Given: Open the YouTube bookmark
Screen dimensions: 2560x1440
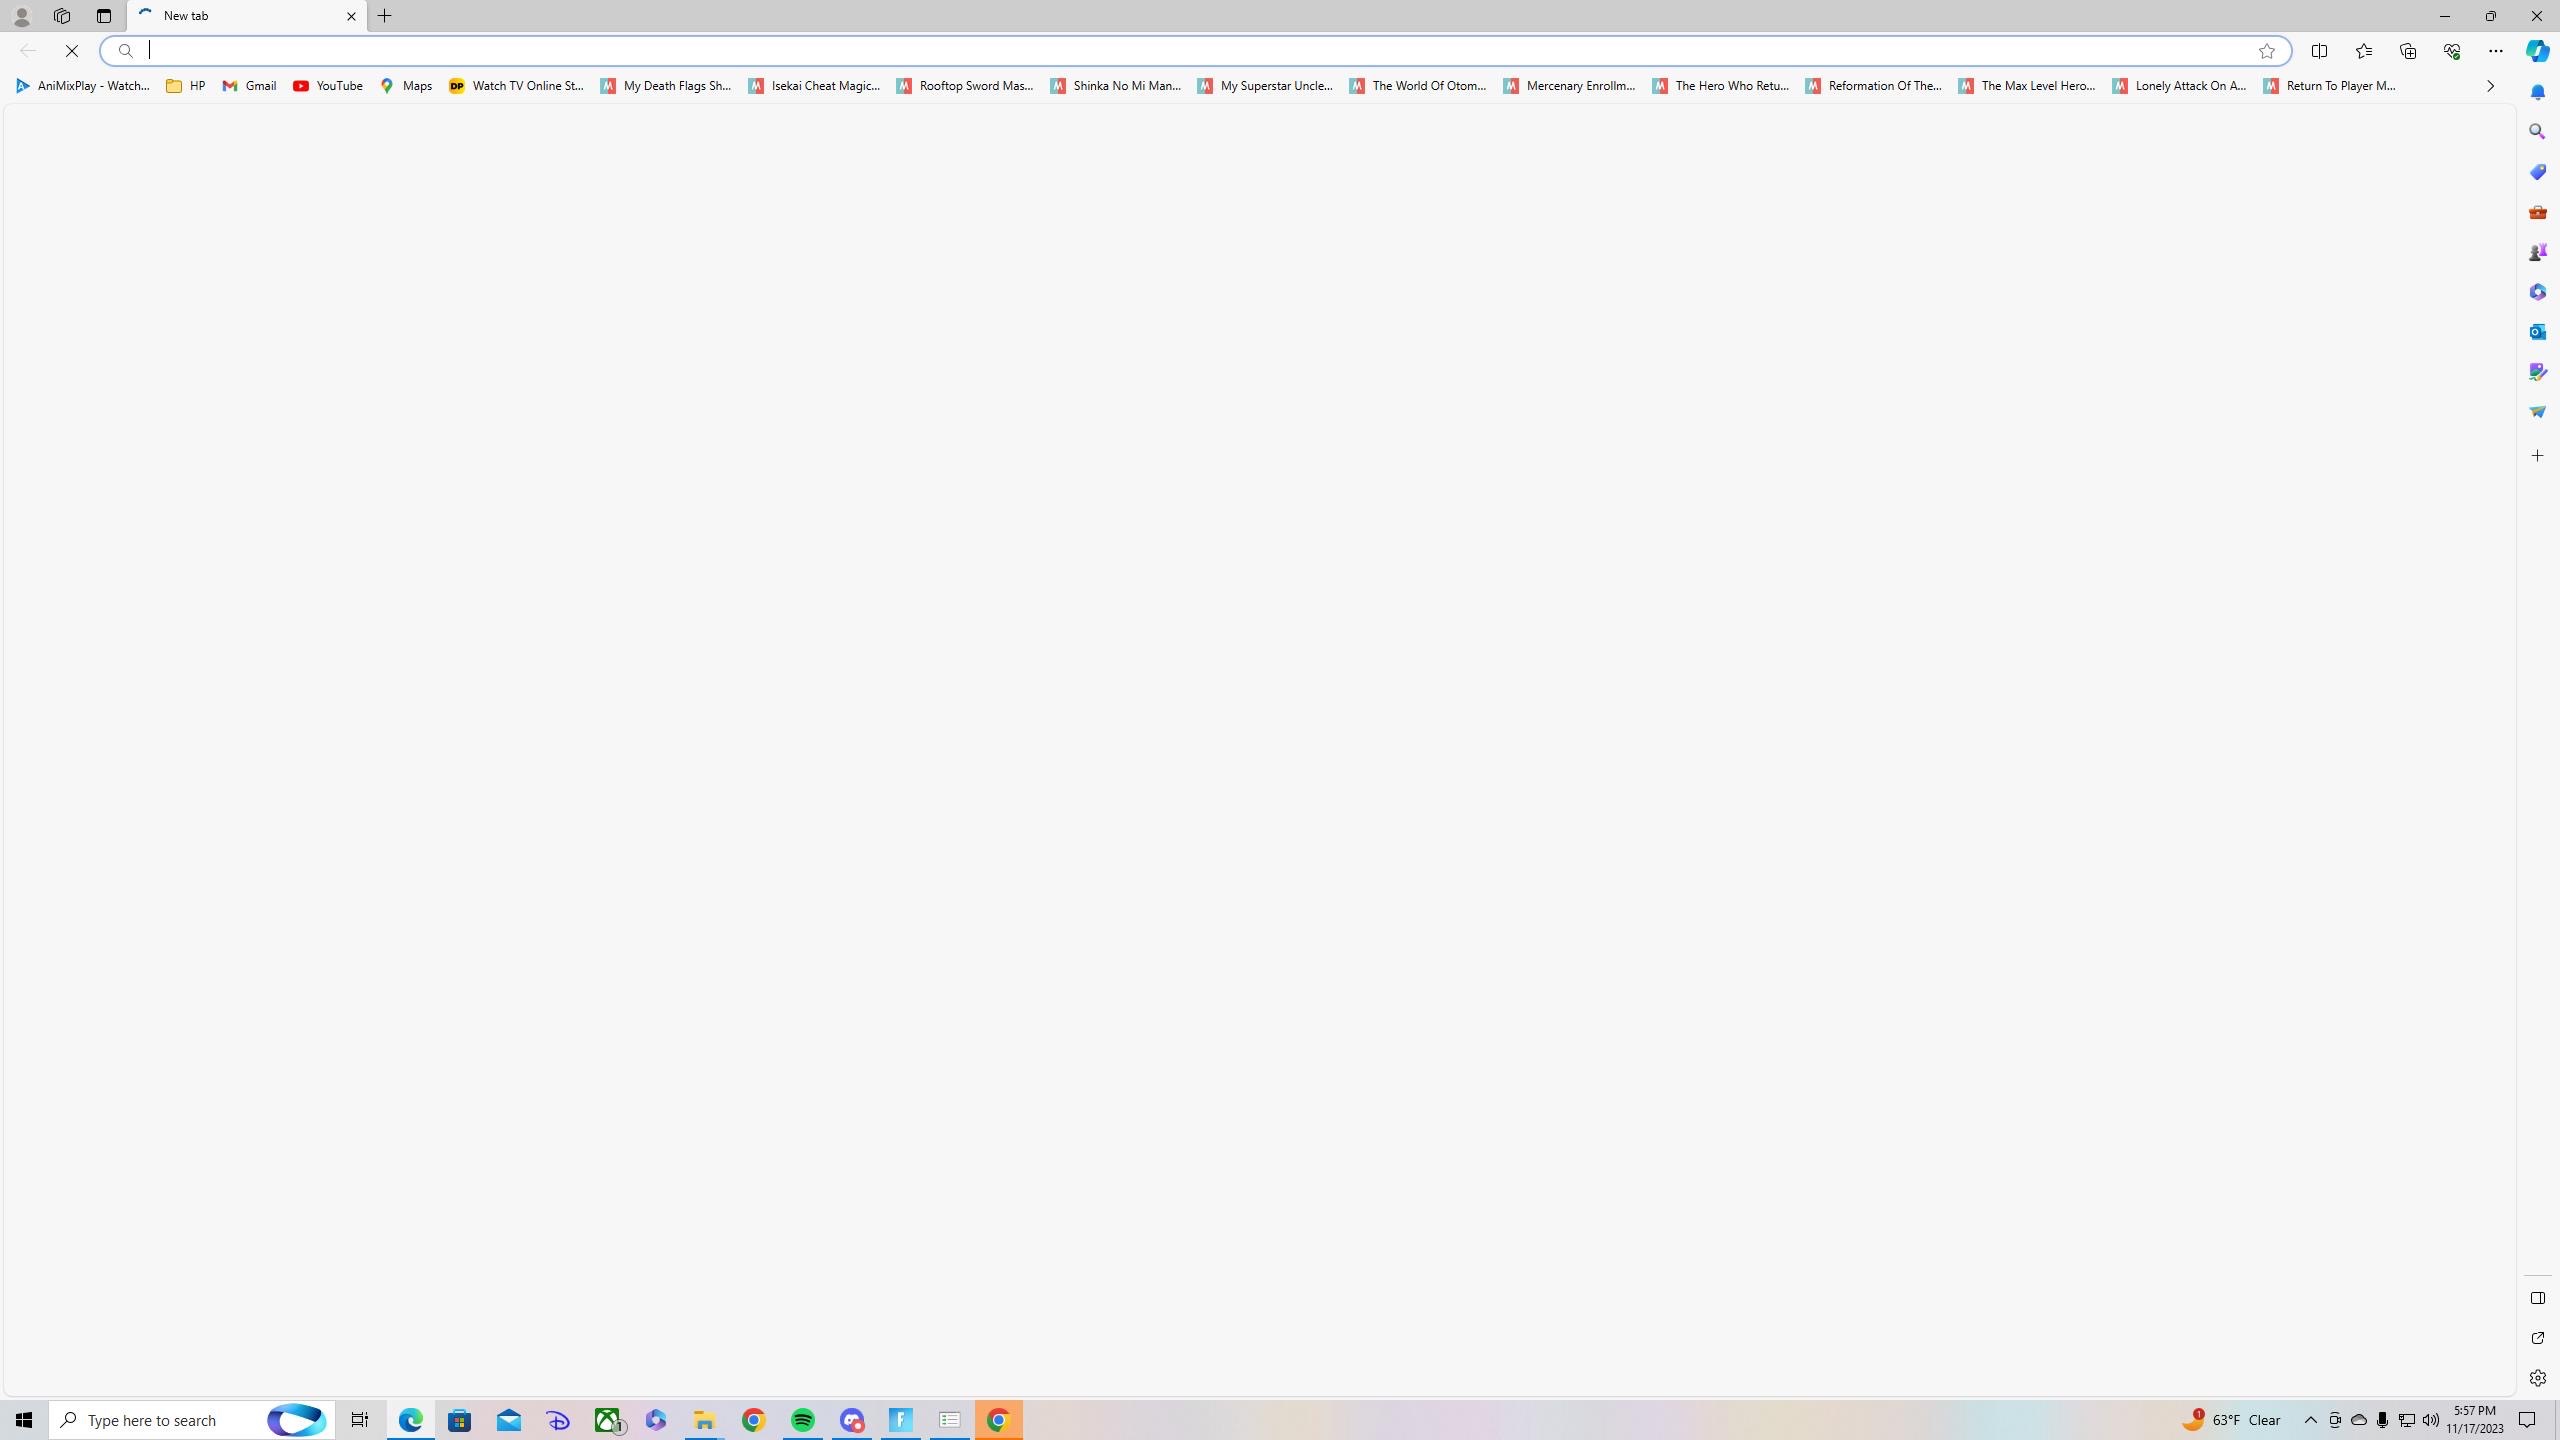Looking at the screenshot, I should (x=328, y=86).
